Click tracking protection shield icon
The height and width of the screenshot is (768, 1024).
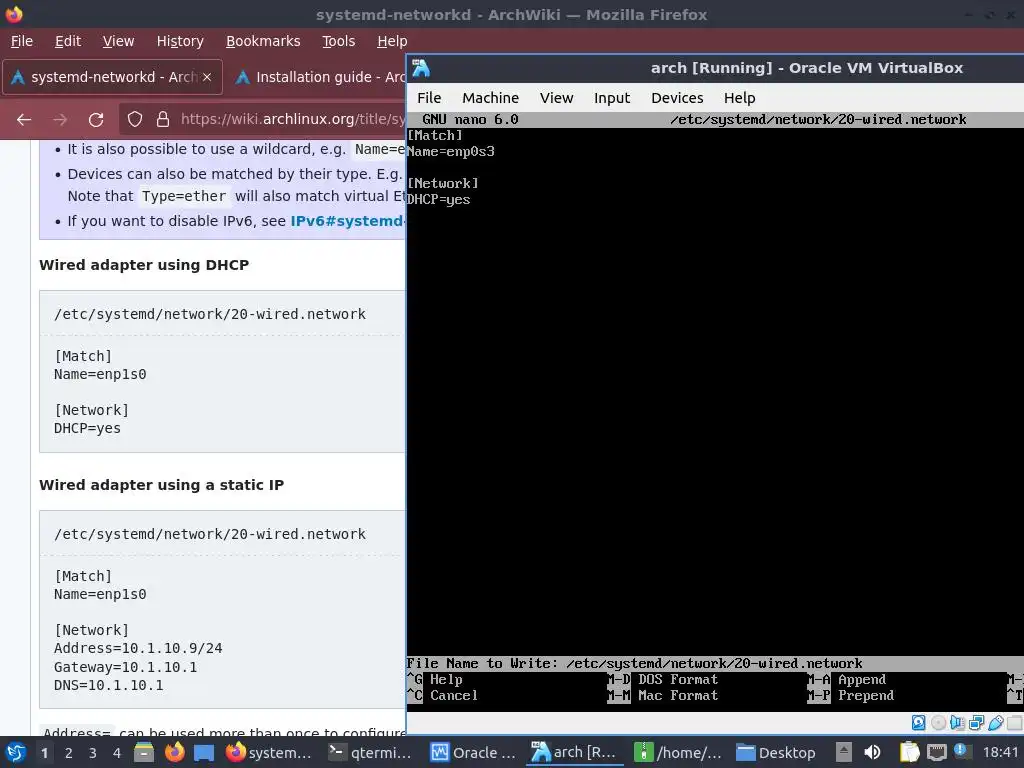coord(135,119)
